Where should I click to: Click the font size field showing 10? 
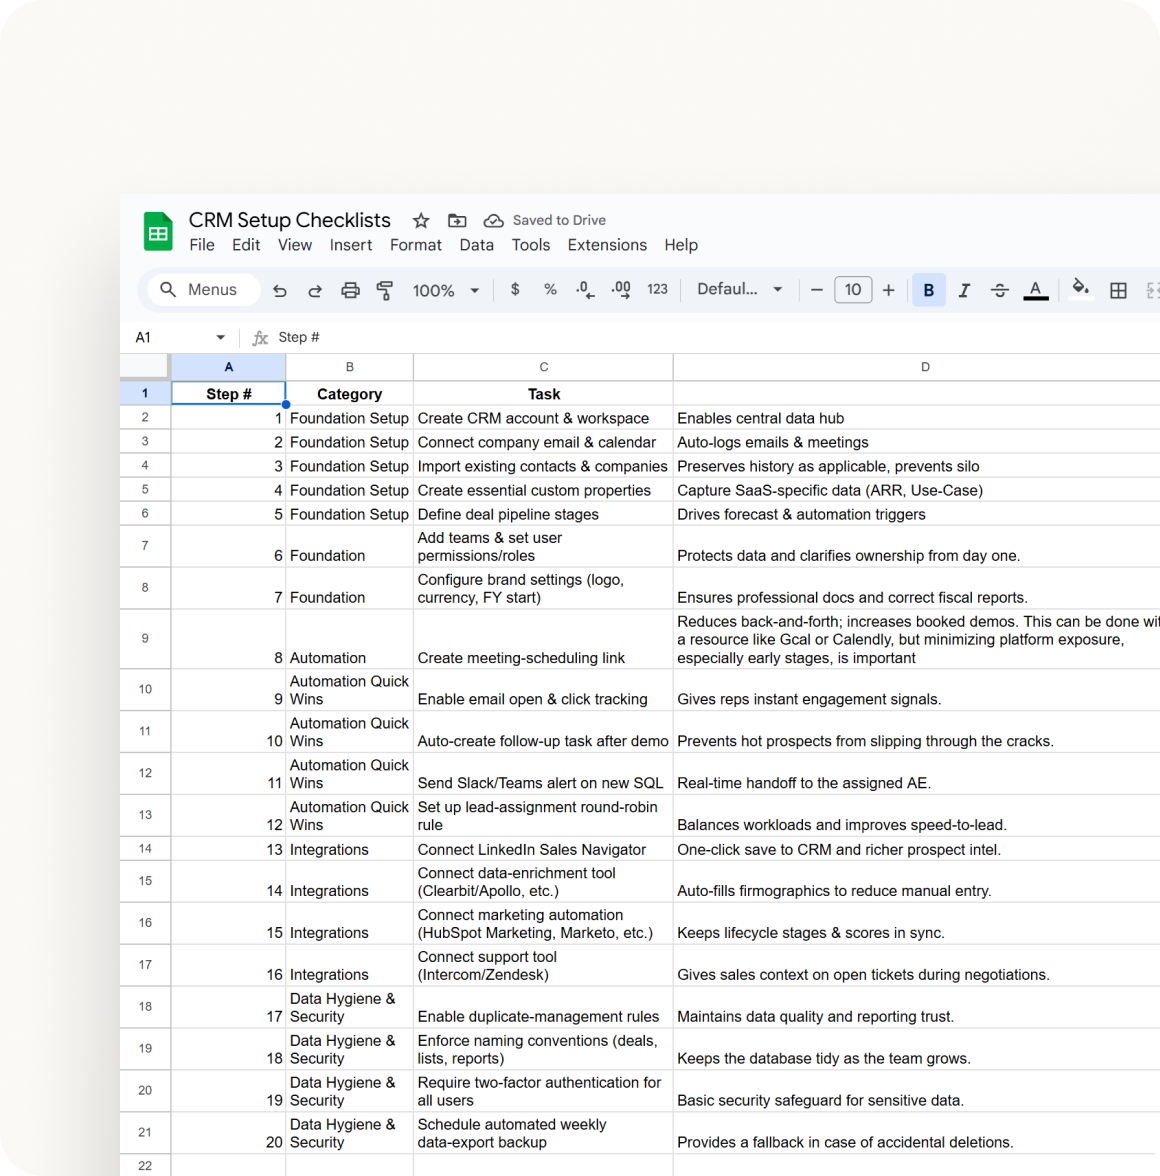pos(853,290)
